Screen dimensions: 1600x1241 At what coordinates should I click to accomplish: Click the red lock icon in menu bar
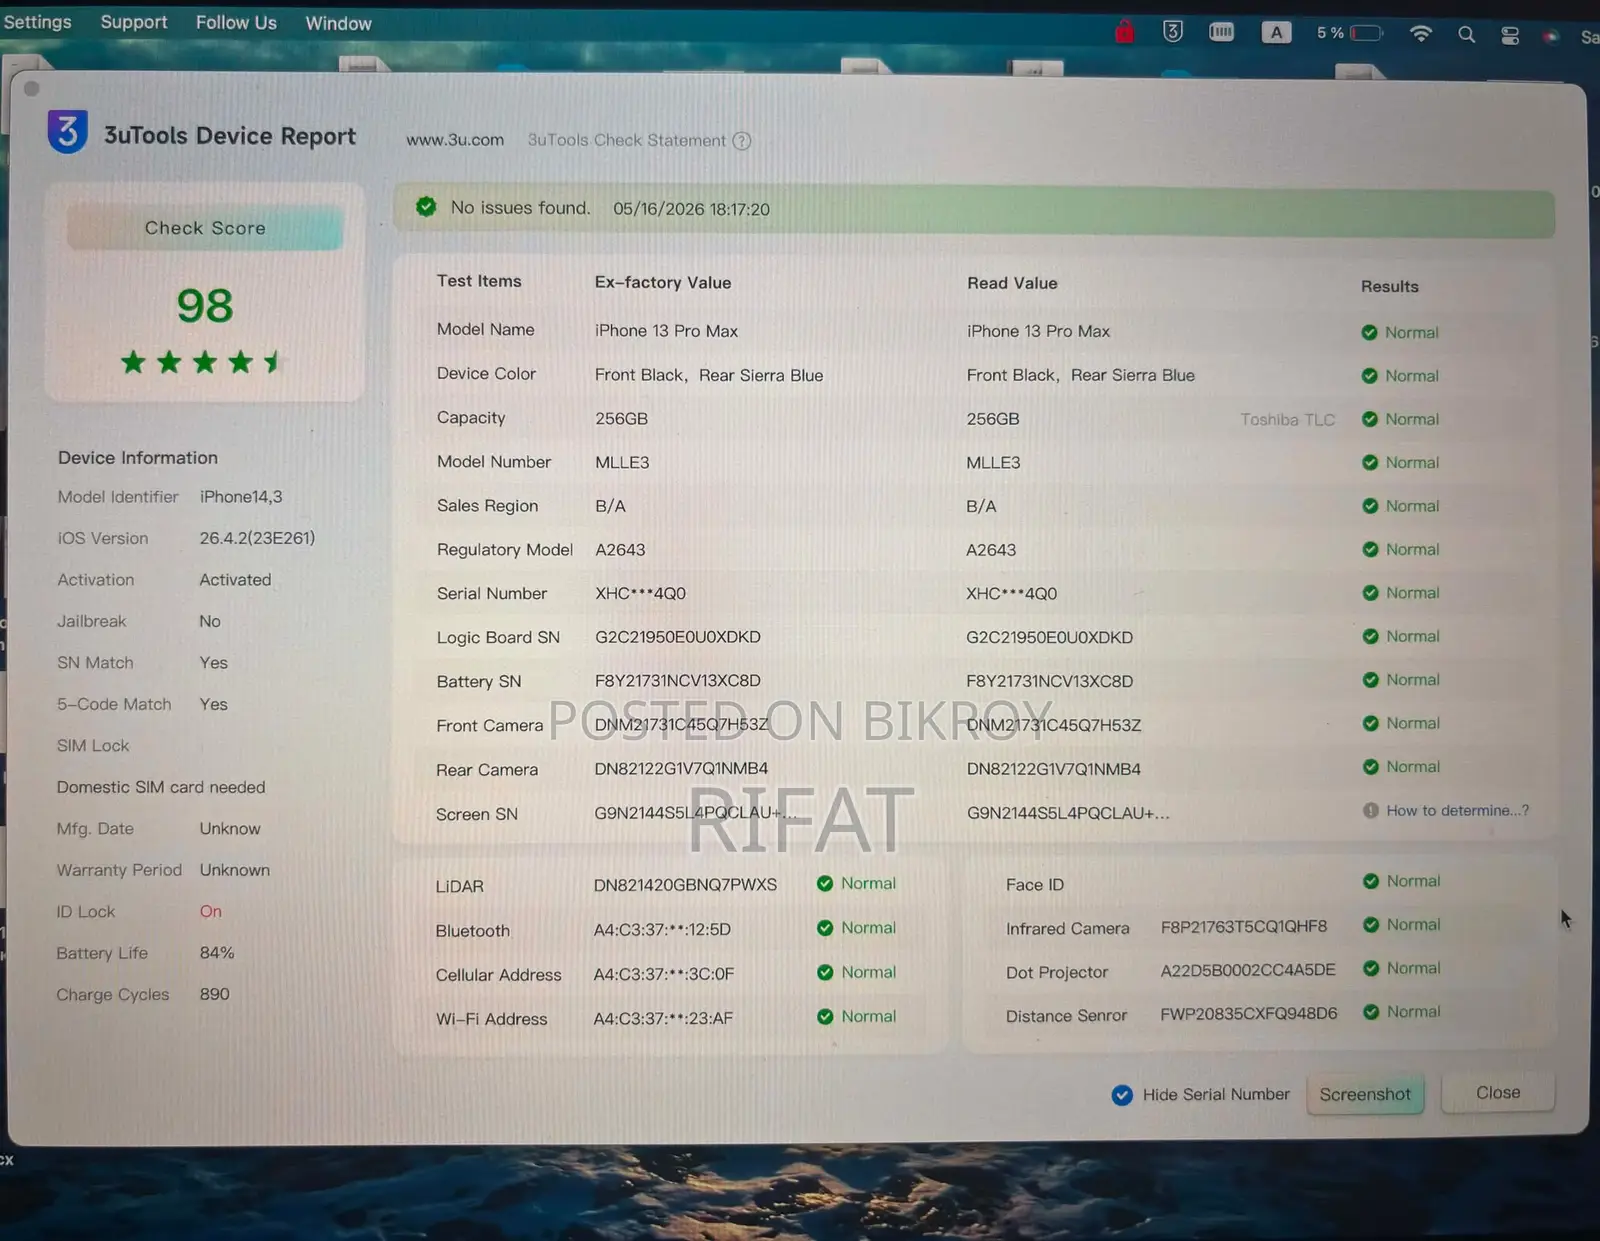1125,32
